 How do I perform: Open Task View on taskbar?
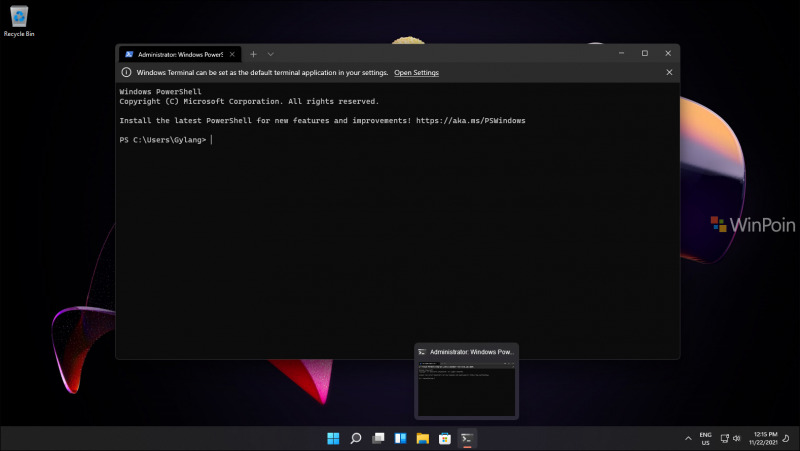tap(378, 438)
